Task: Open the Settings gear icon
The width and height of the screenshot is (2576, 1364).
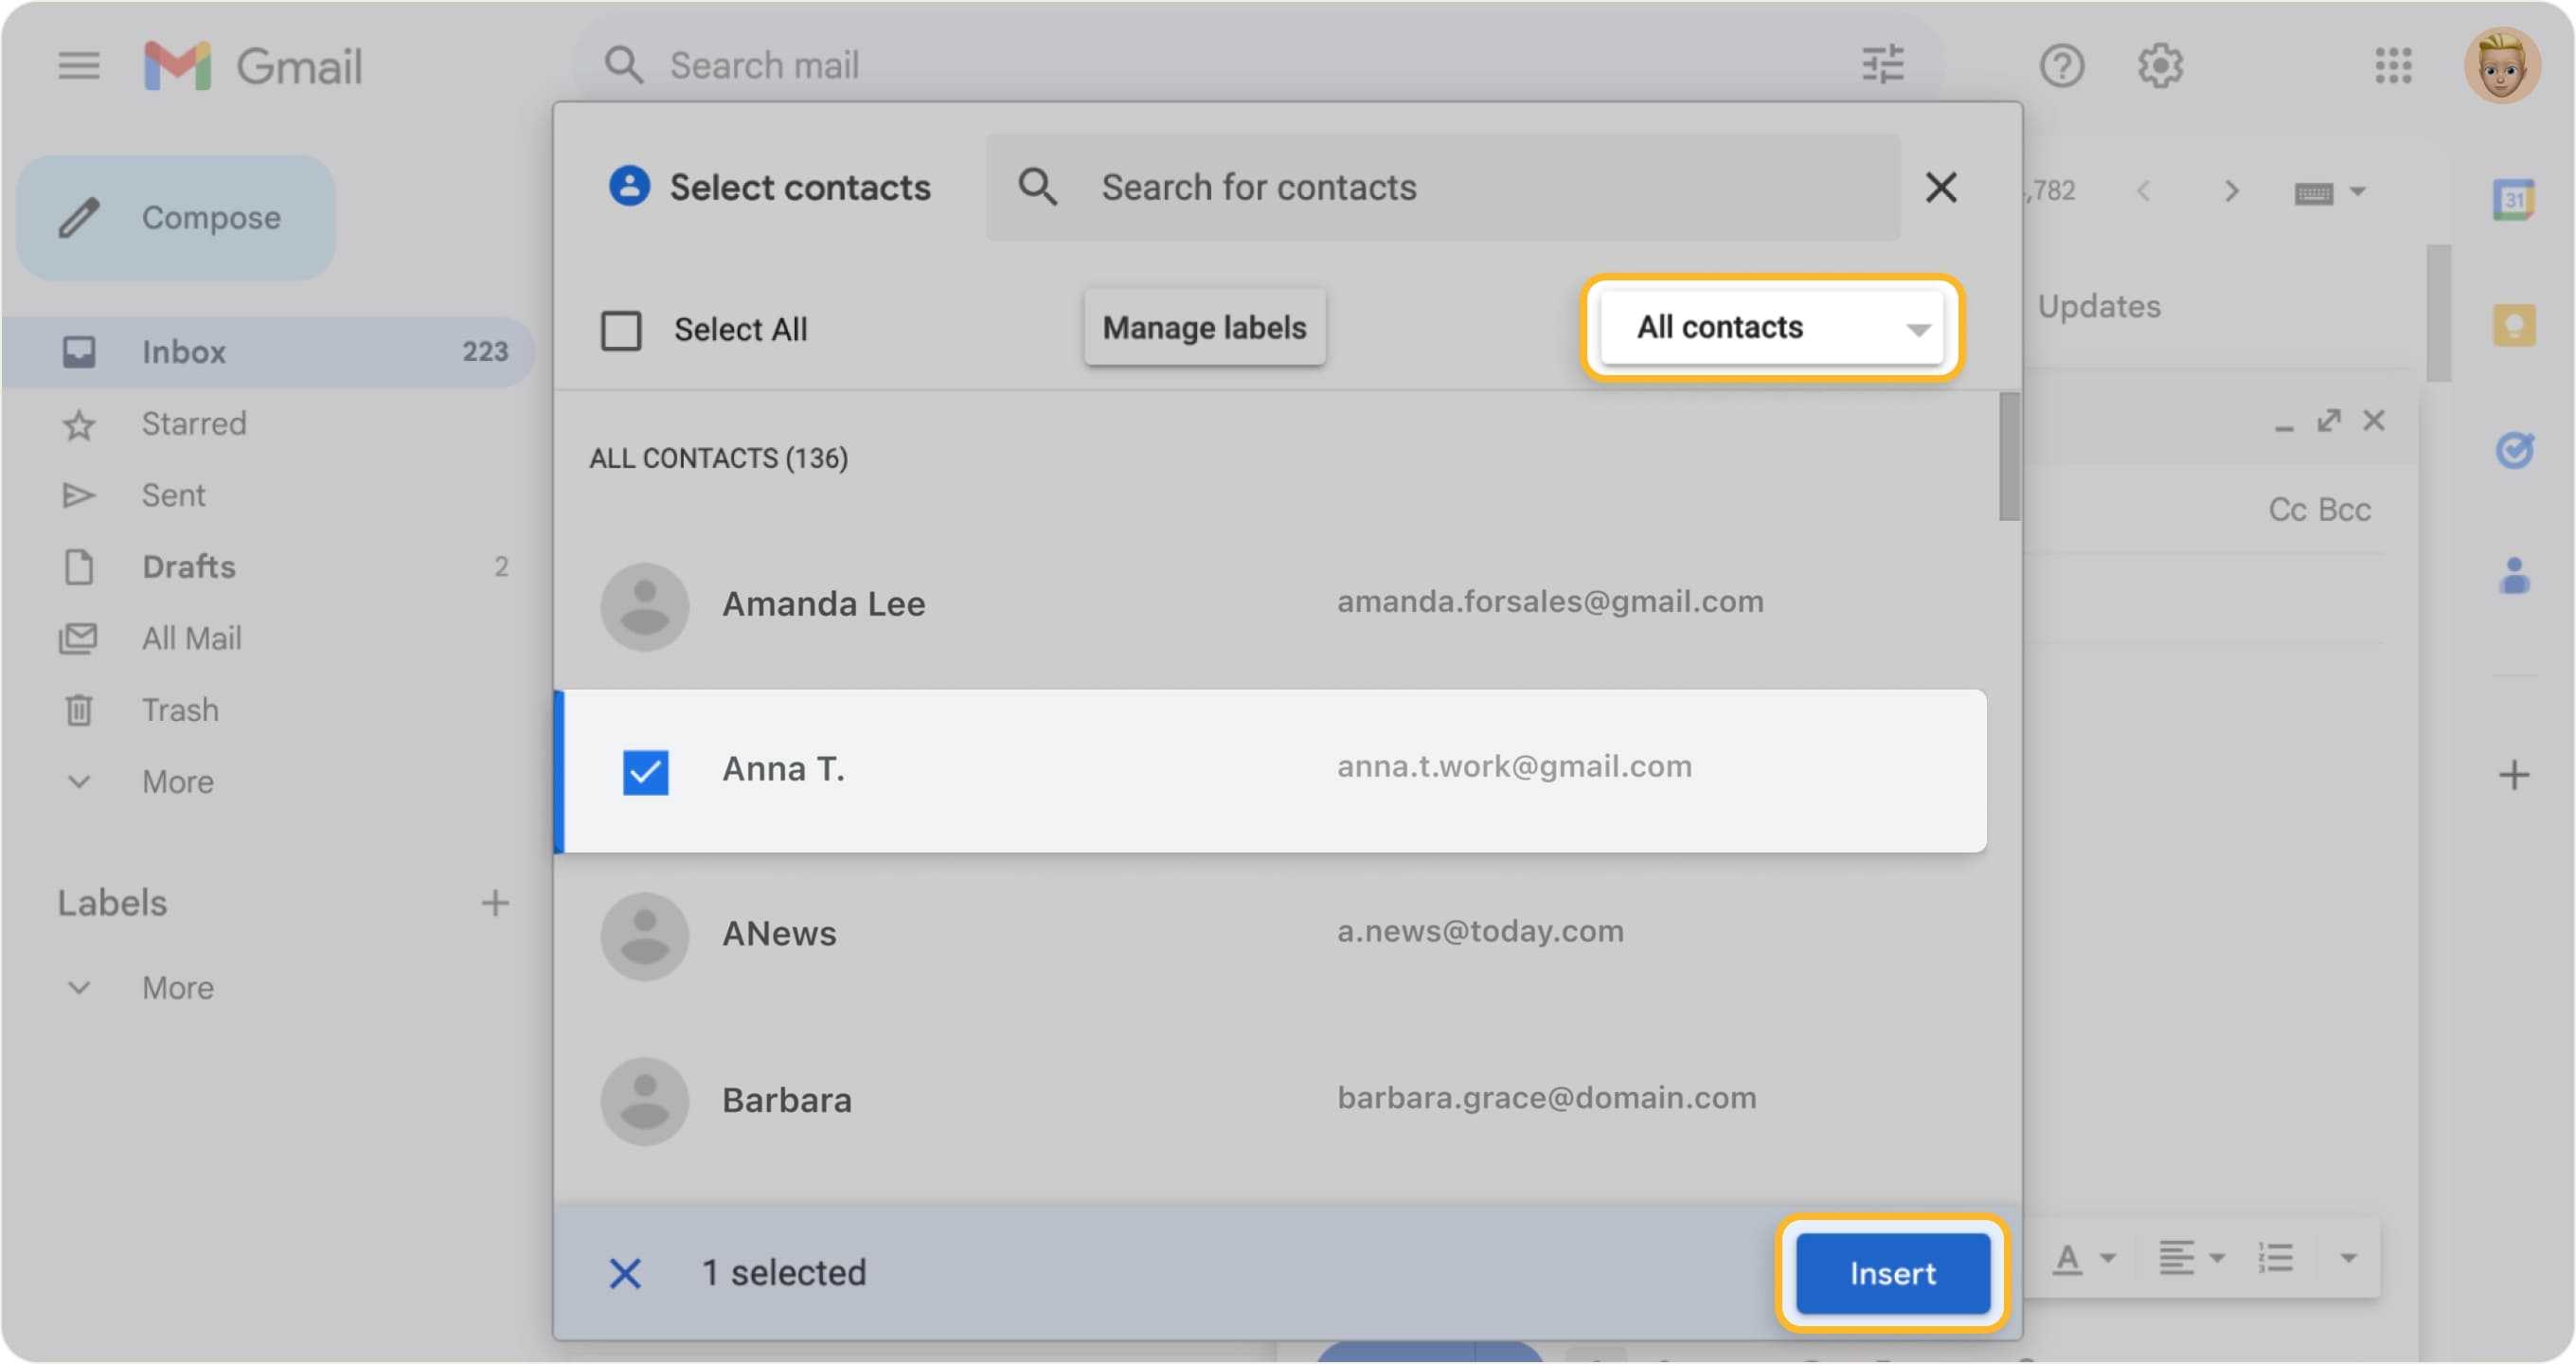Action: point(2159,65)
